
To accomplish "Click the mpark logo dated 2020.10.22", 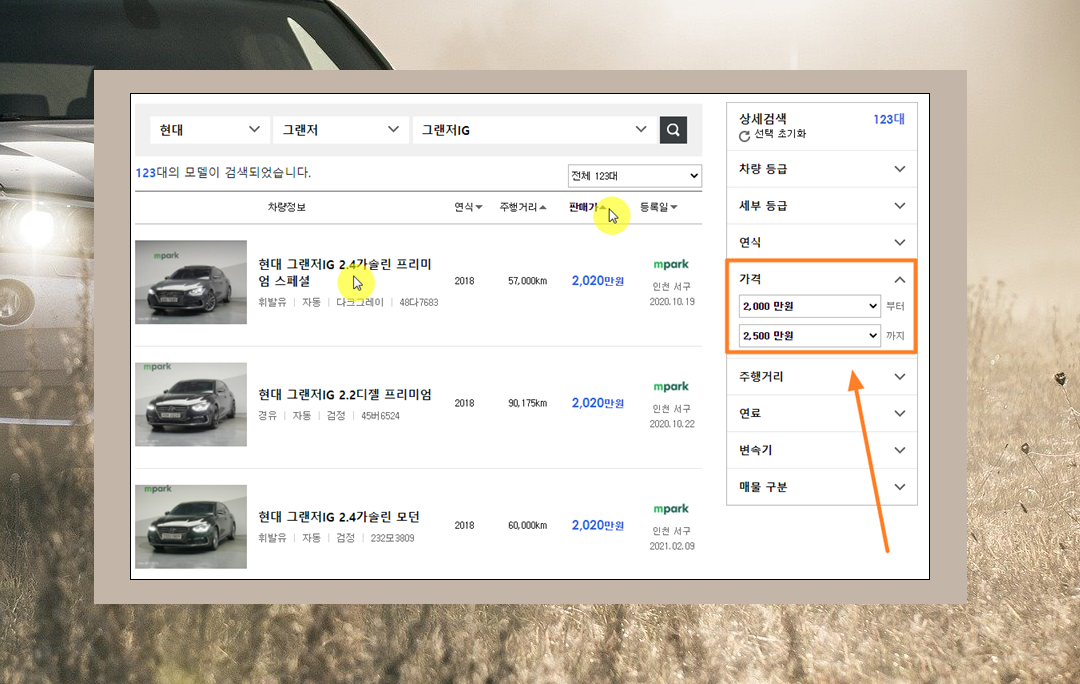I will pyautogui.click(x=671, y=386).
